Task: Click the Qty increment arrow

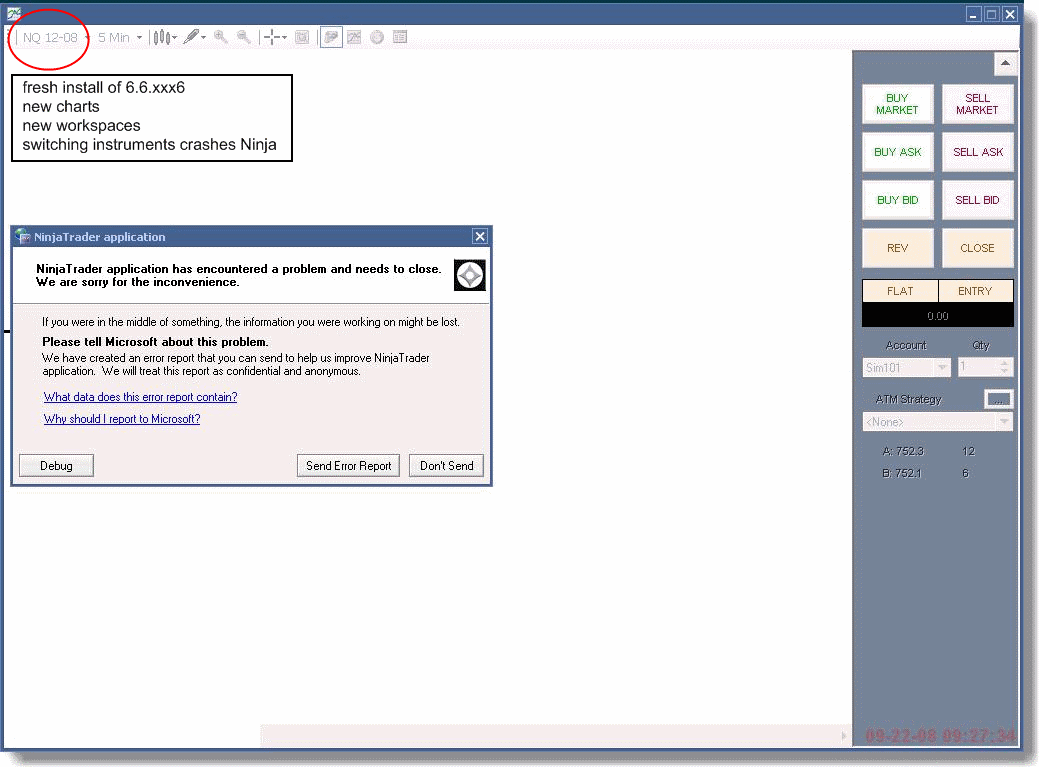Action: [x=1005, y=363]
